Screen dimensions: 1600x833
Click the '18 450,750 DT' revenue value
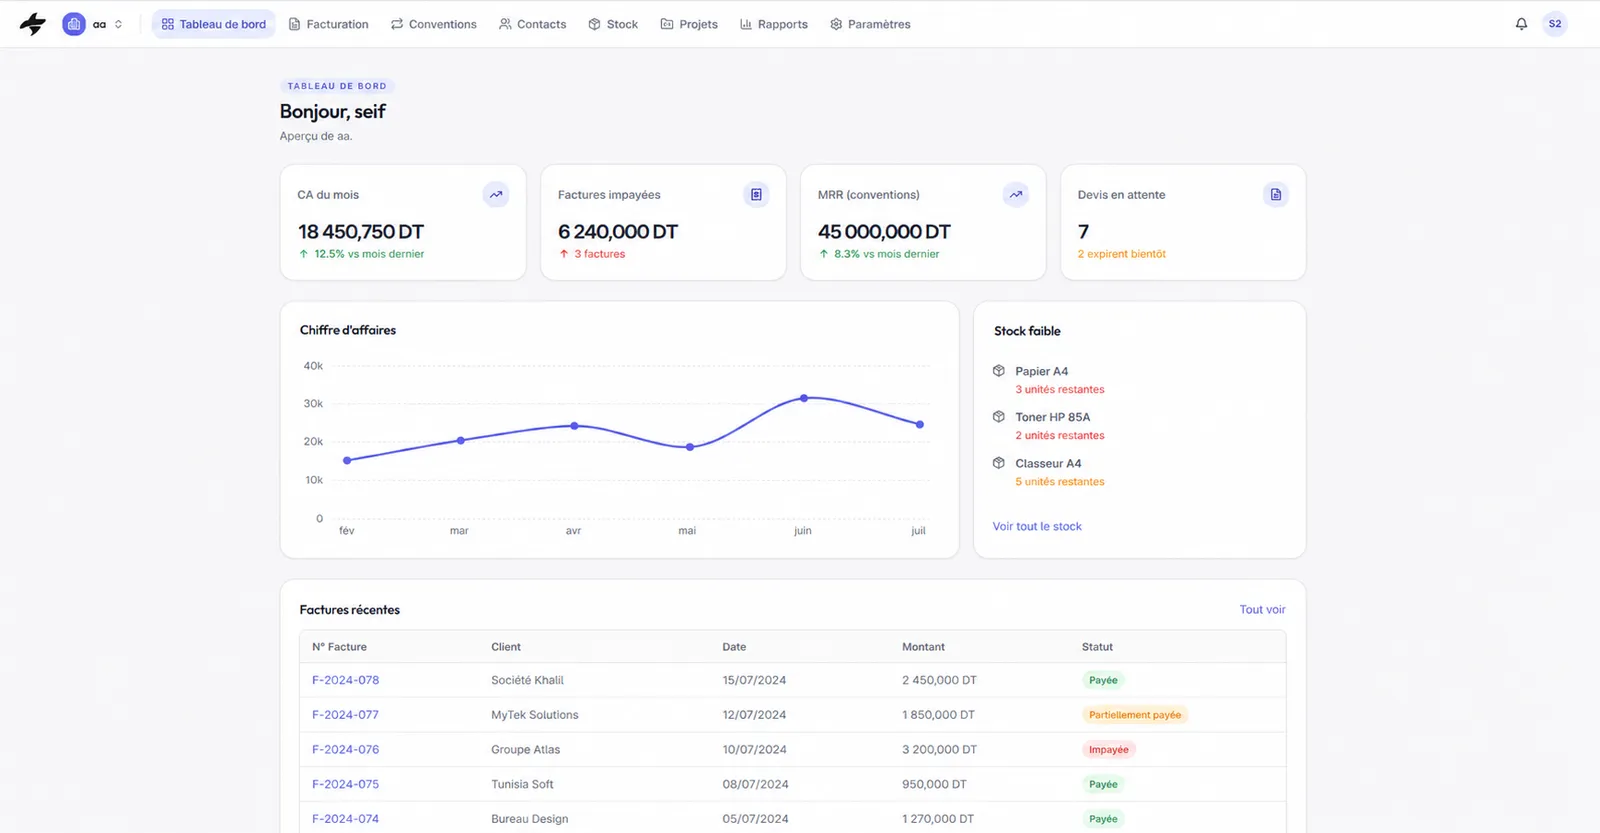[x=361, y=232]
